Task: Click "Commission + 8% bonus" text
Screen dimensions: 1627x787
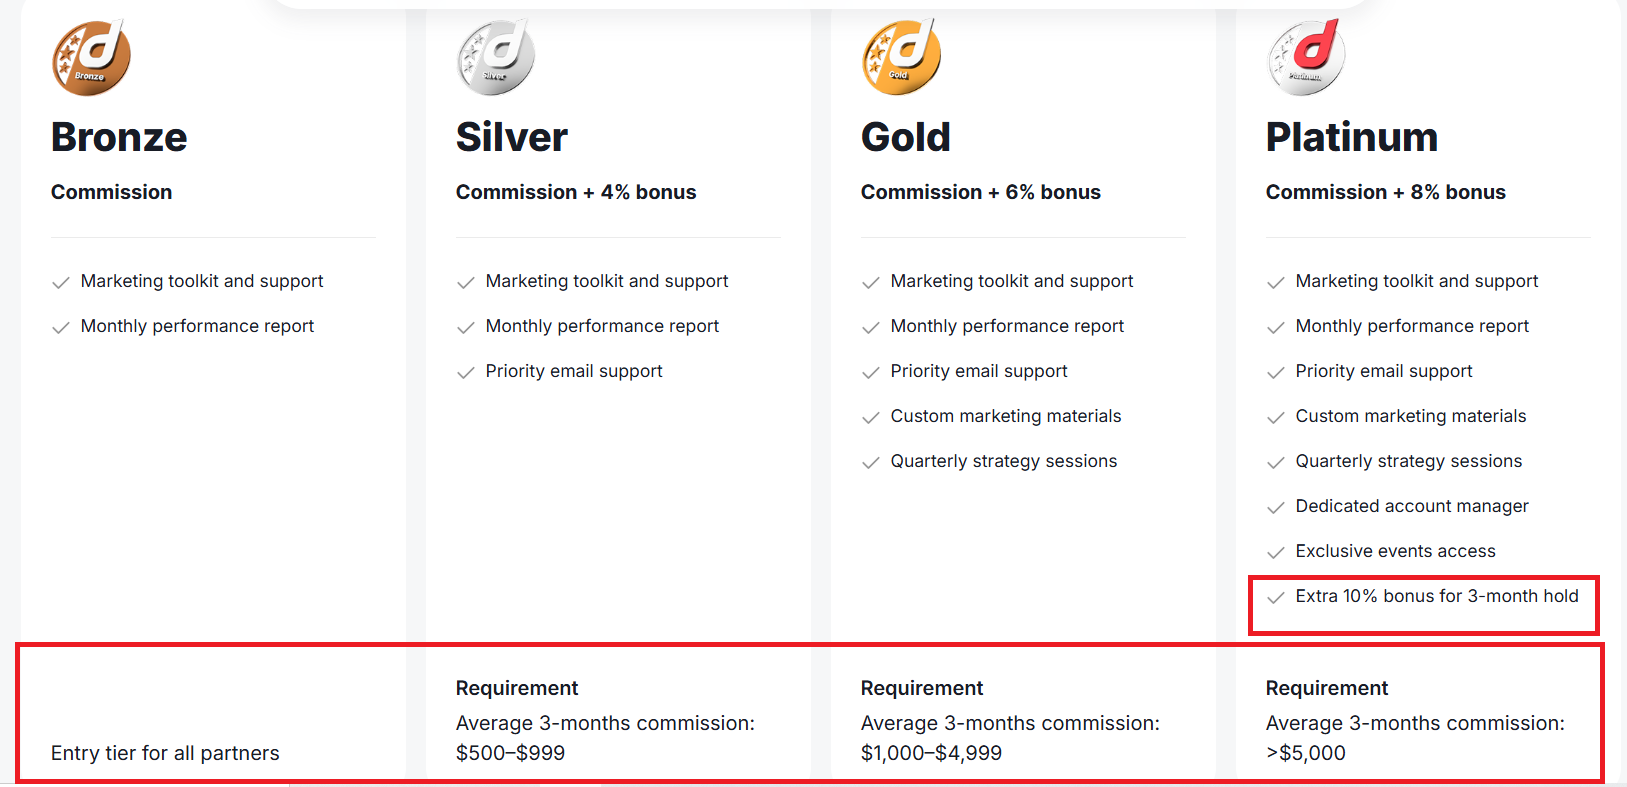Action: point(1385,192)
